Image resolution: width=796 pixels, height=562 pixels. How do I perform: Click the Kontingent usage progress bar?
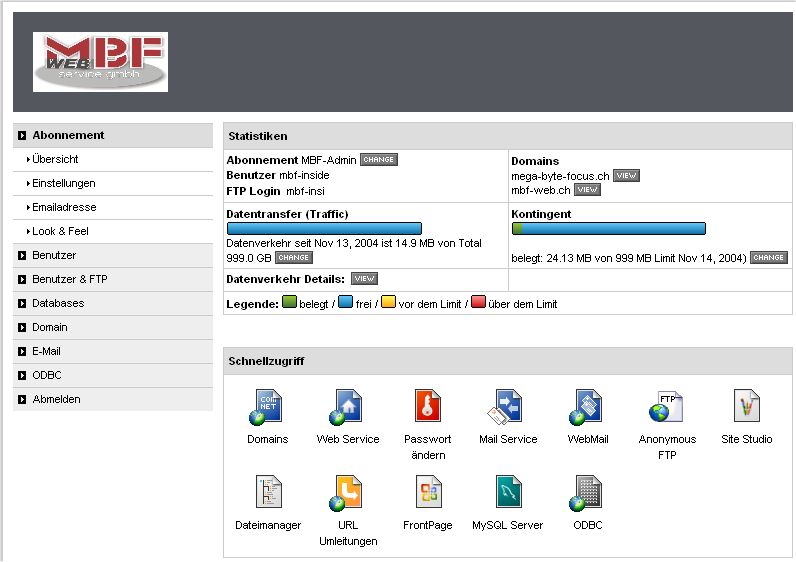(608, 228)
